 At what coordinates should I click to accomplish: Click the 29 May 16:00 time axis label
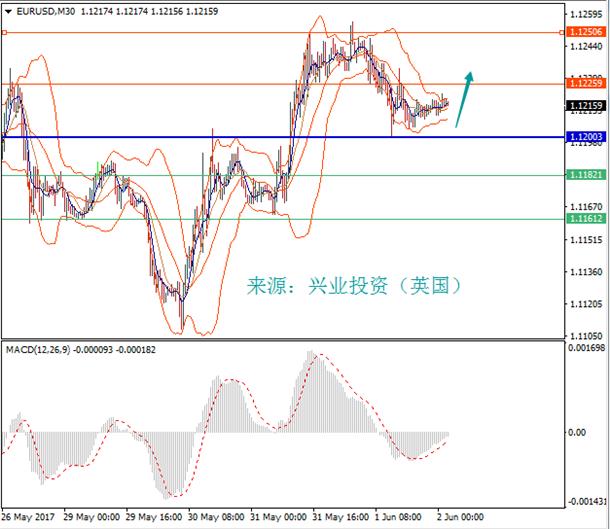tap(154, 517)
